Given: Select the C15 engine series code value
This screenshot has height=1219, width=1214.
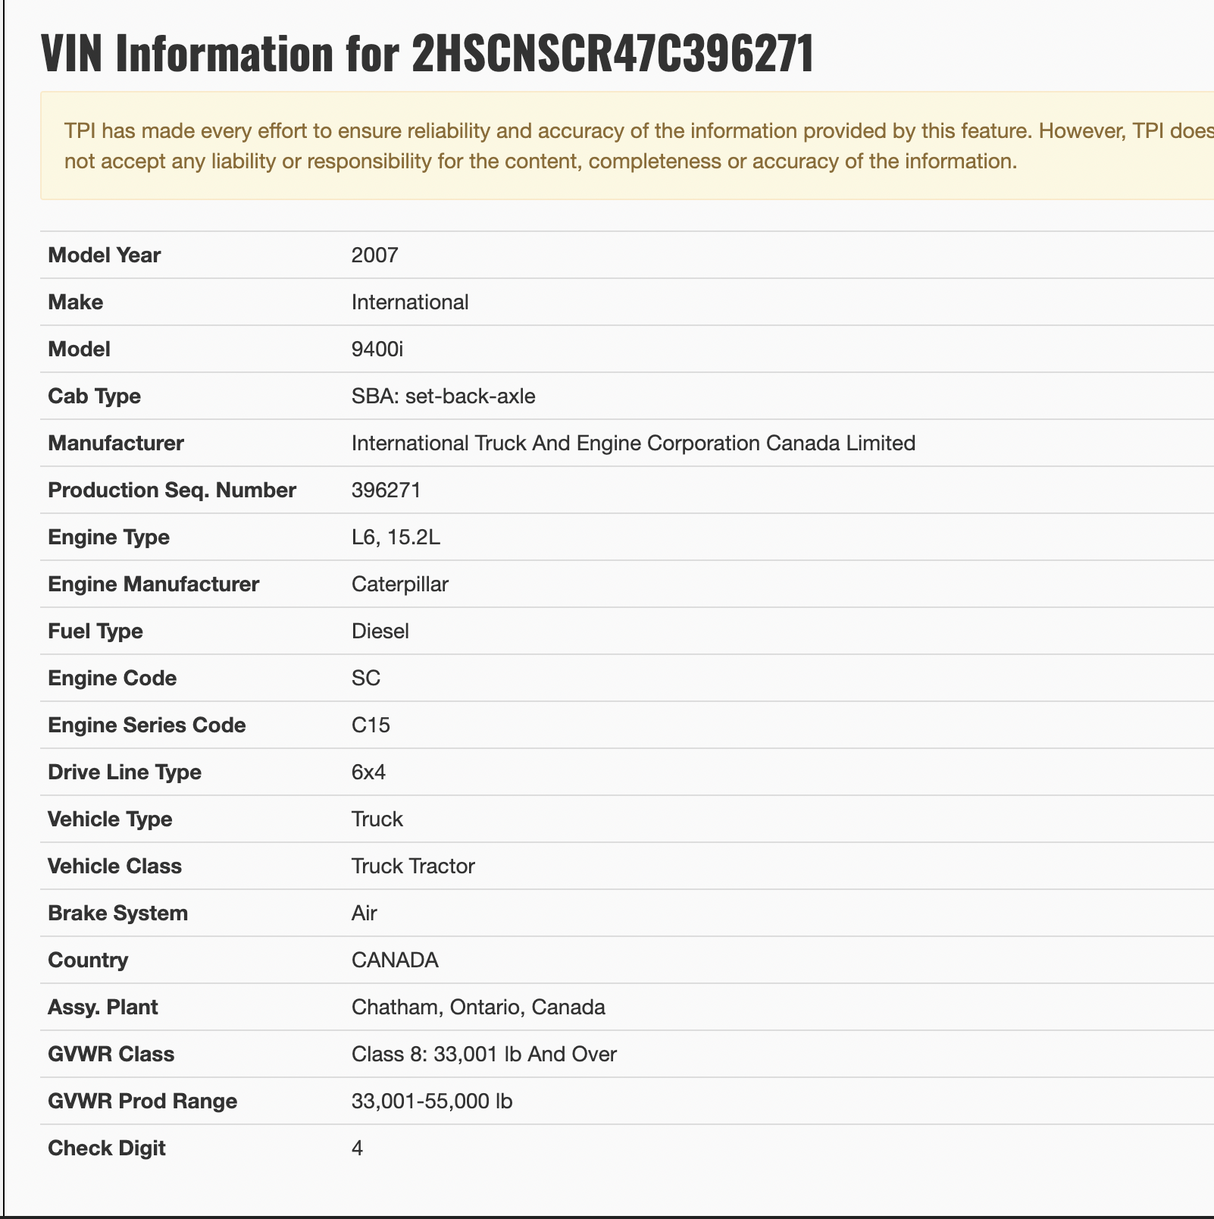Looking at the screenshot, I should (371, 725).
